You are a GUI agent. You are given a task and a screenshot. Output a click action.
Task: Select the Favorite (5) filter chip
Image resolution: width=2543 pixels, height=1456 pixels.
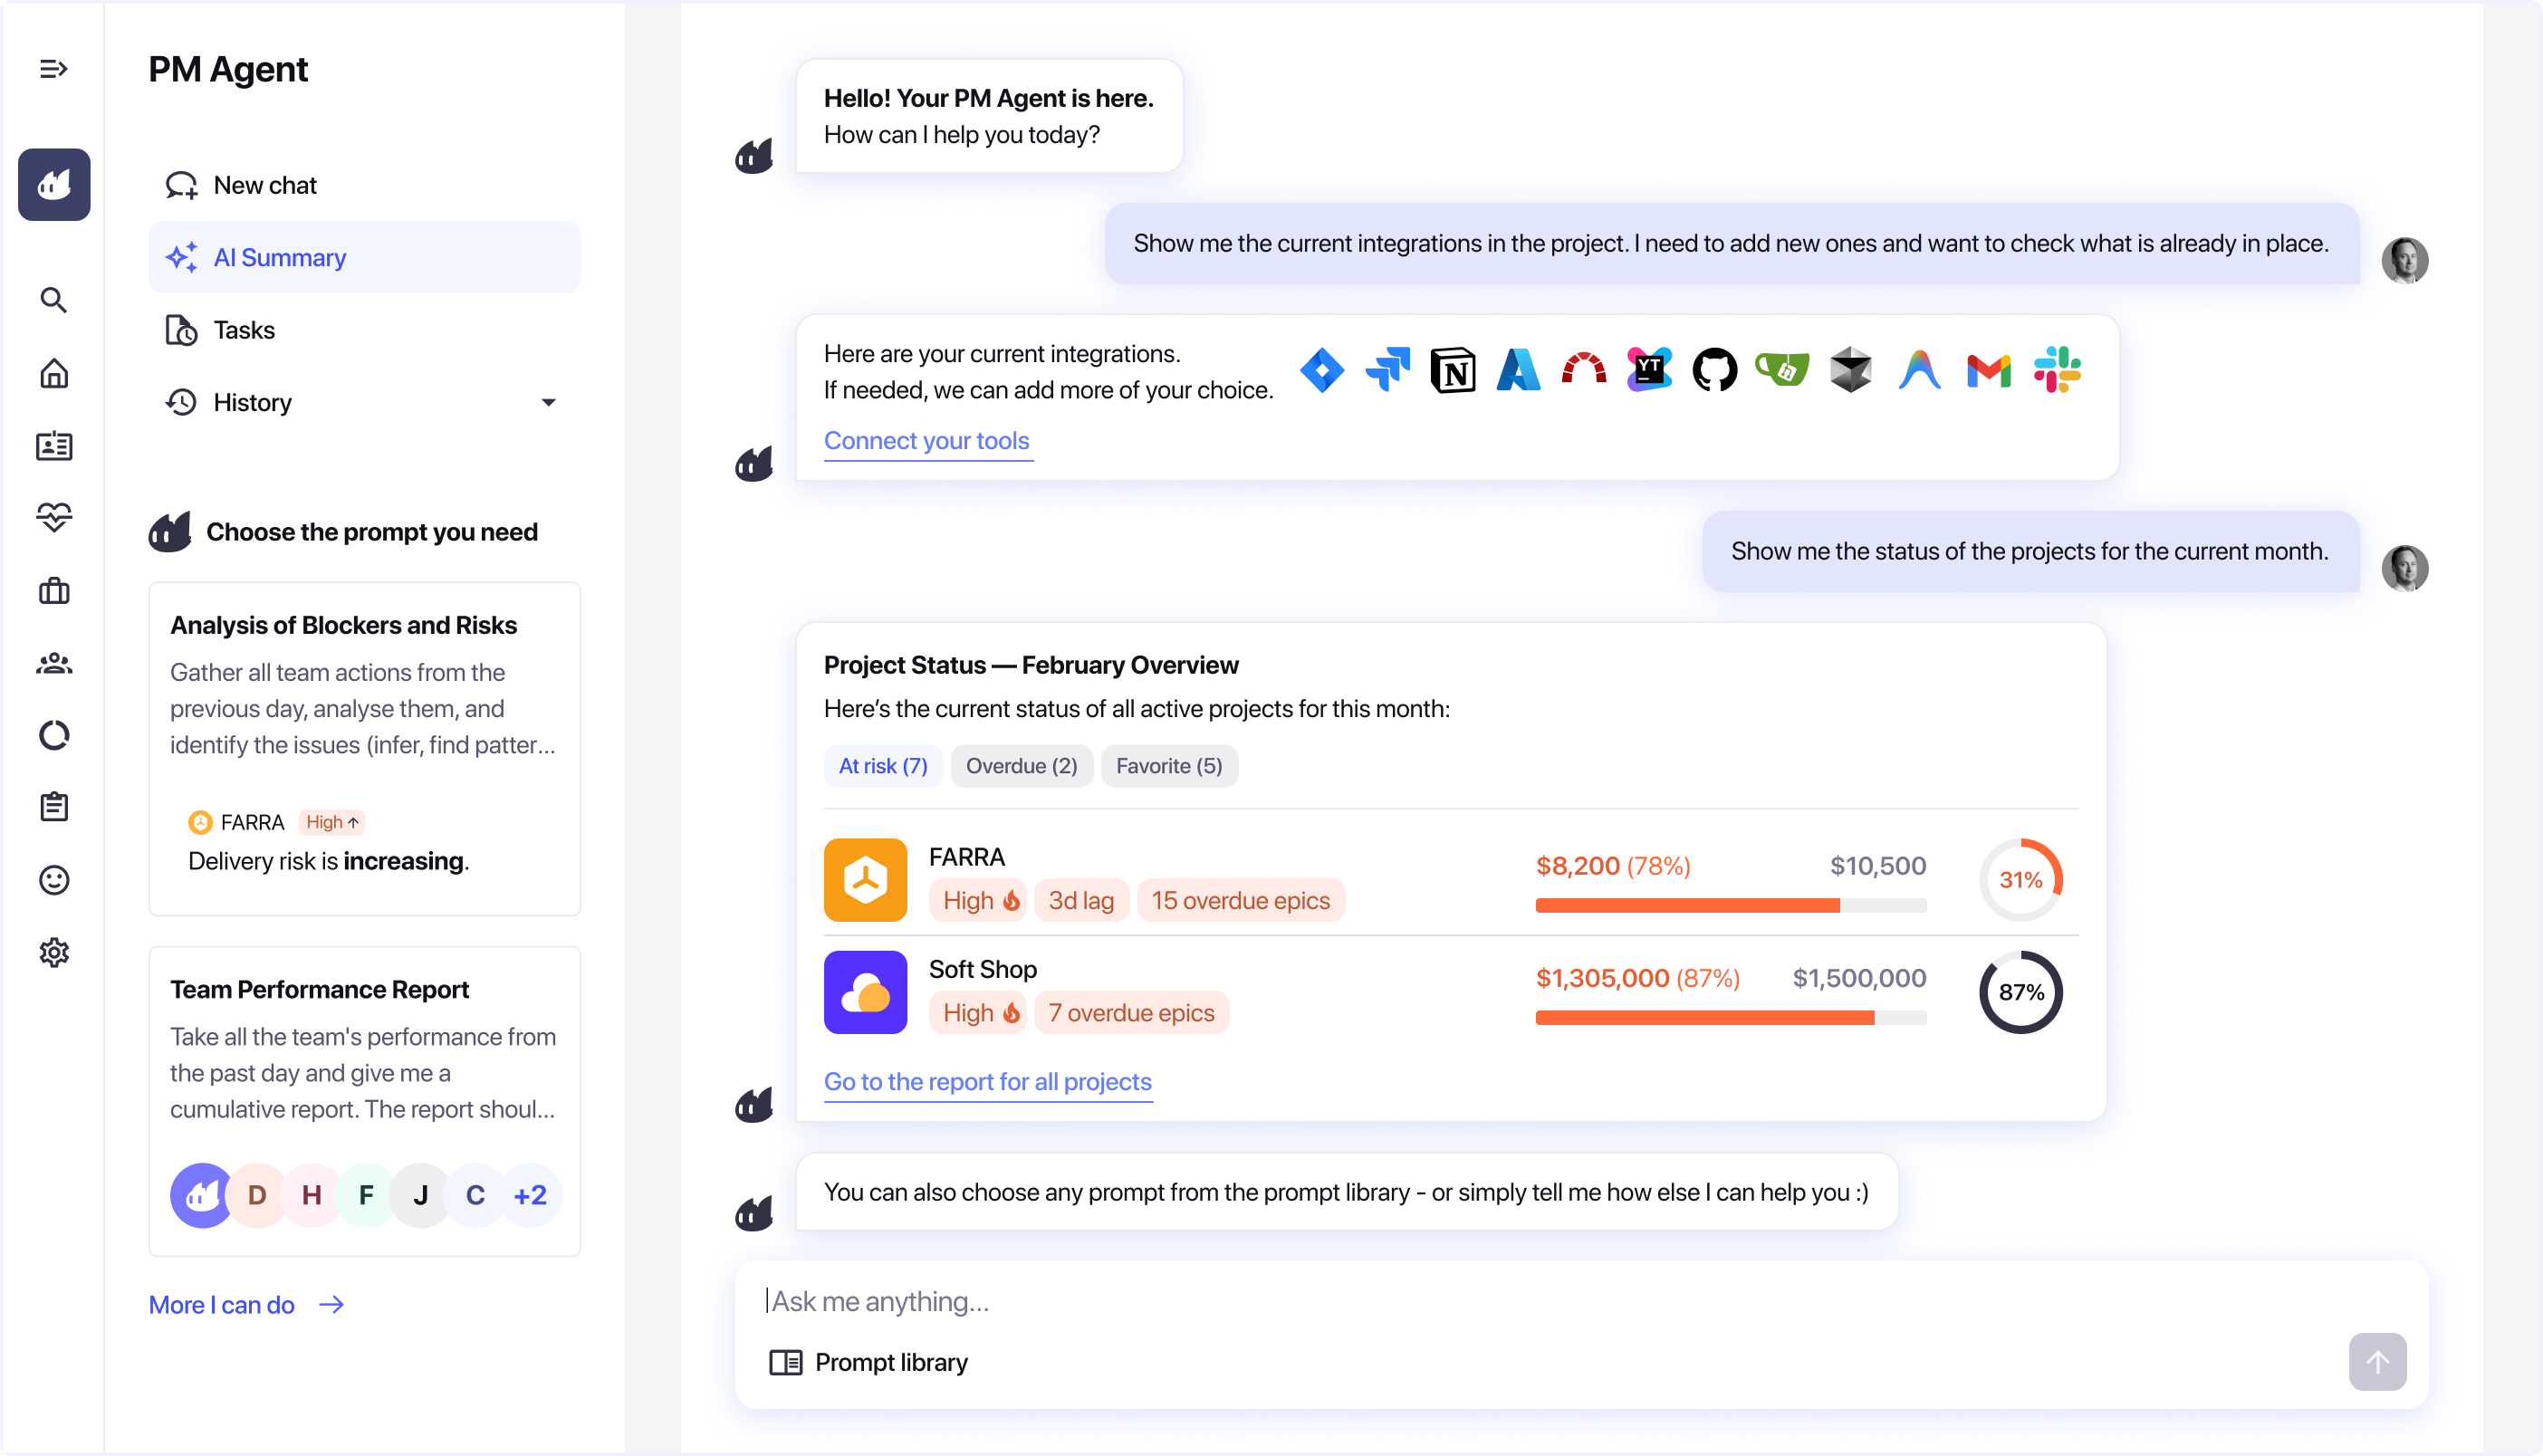click(x=1168, y=766)
